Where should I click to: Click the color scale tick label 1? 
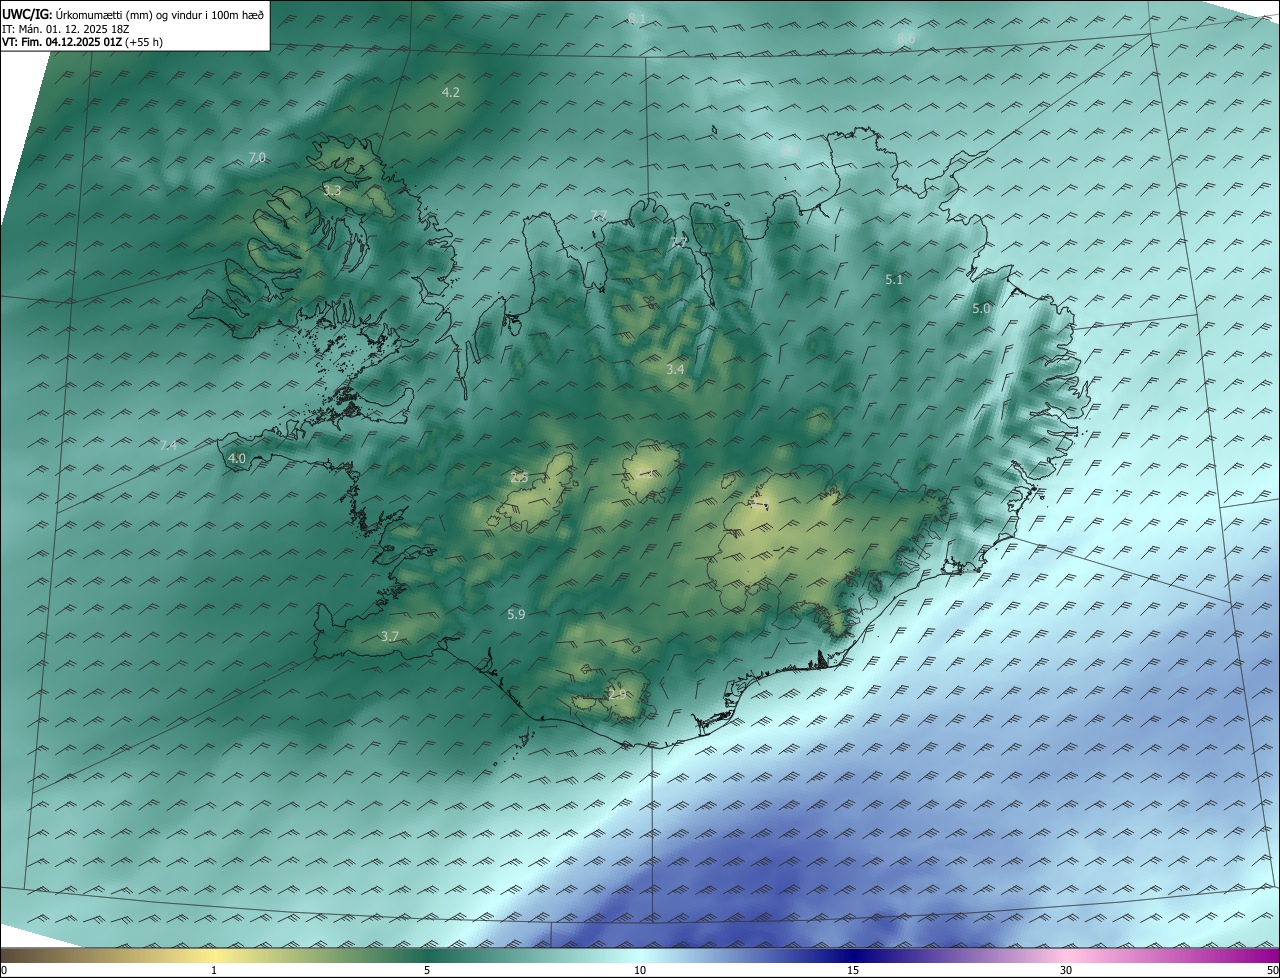tap(214, 970)
